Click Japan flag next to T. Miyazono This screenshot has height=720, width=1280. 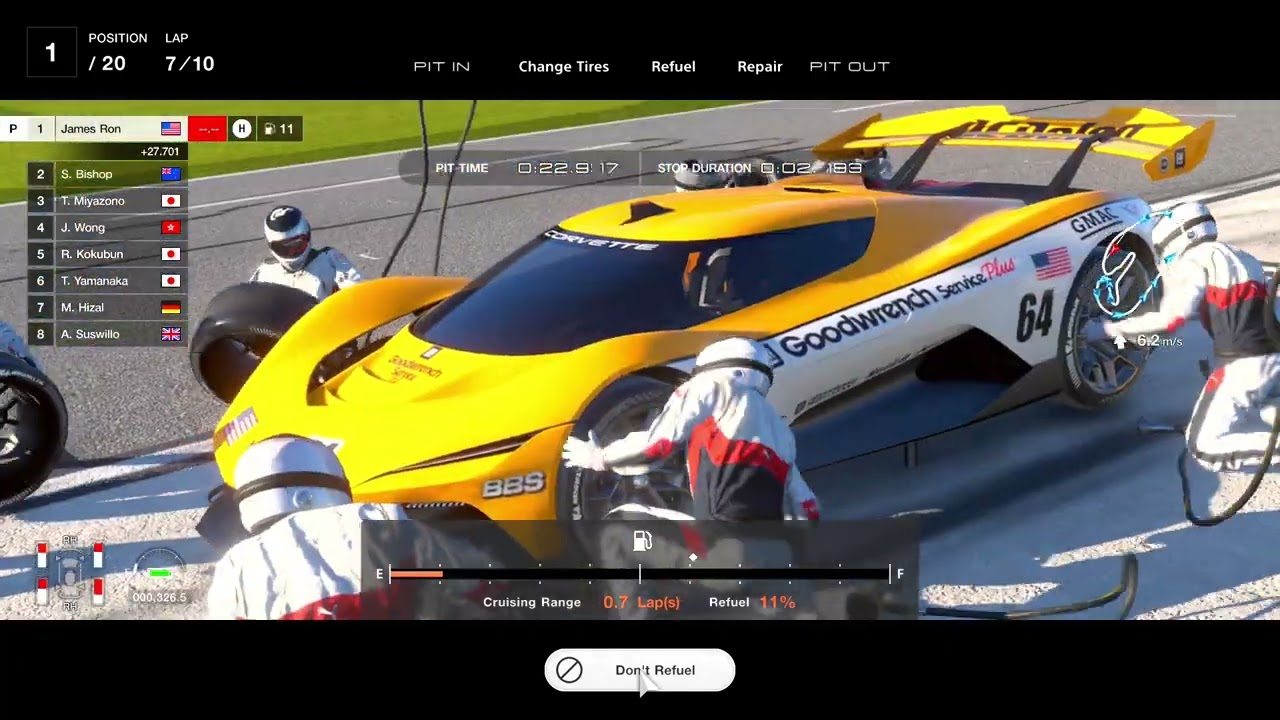(171, 201)
